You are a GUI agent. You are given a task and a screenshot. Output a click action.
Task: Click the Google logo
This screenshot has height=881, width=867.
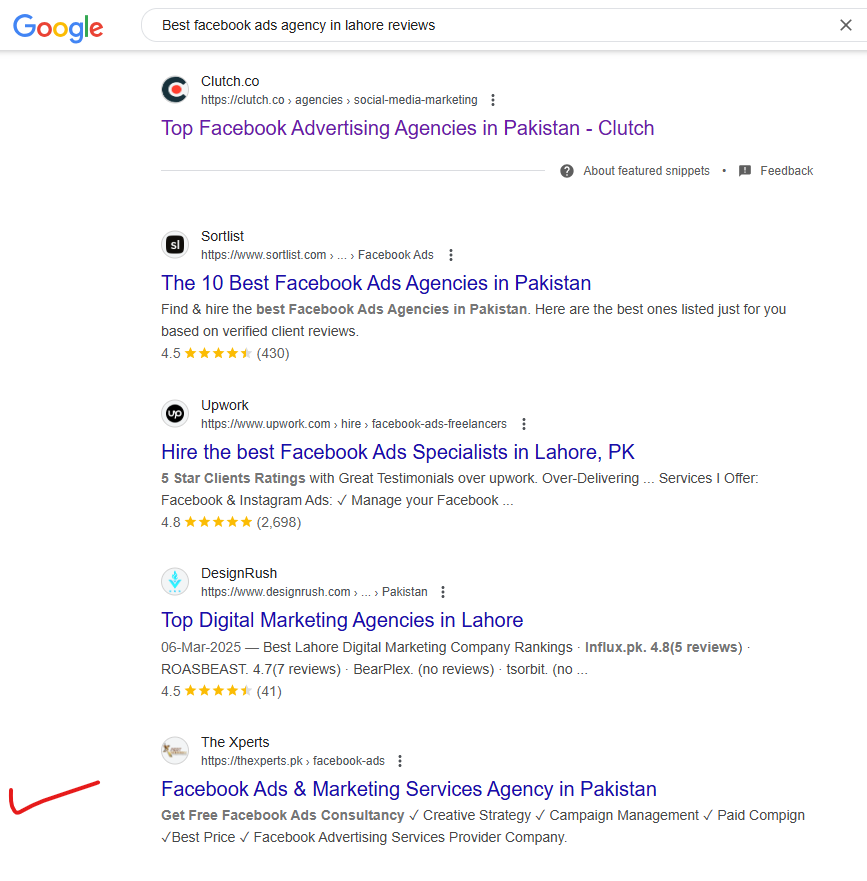pyautogui.click(x=58, y=27)
